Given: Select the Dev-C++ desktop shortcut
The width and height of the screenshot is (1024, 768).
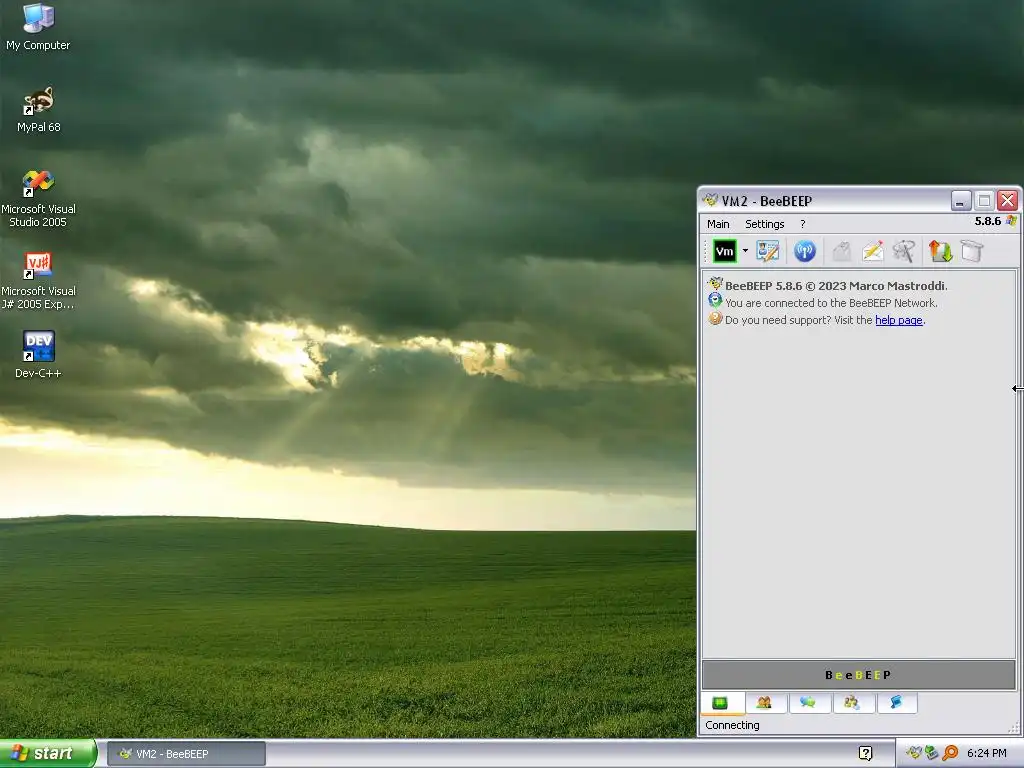Looking at the screenshot, I should (39, 355).
